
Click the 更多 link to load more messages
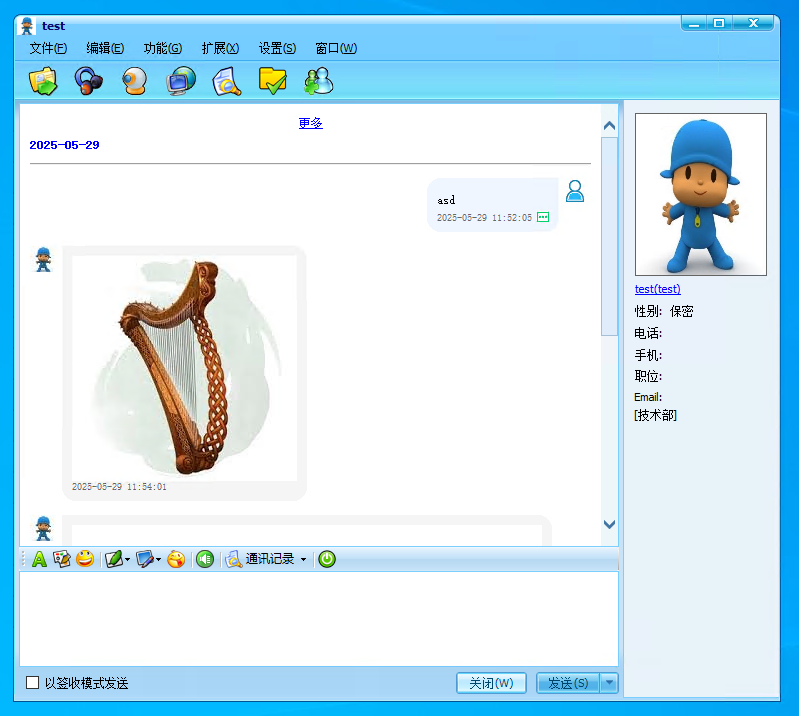310,123
